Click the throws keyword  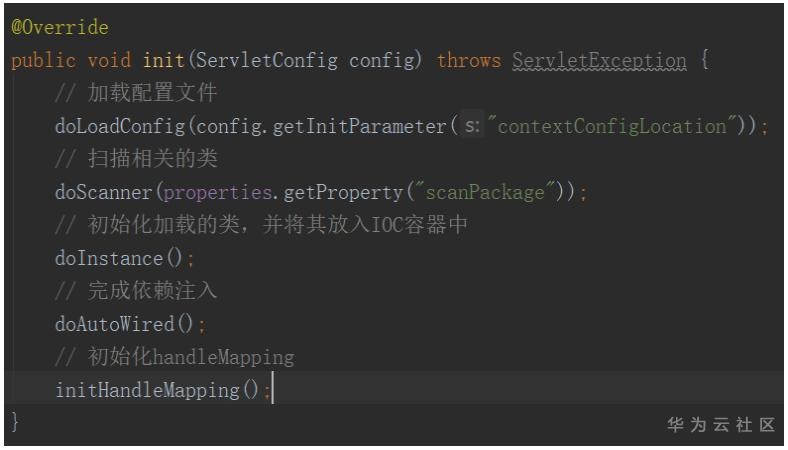(468, 61)
